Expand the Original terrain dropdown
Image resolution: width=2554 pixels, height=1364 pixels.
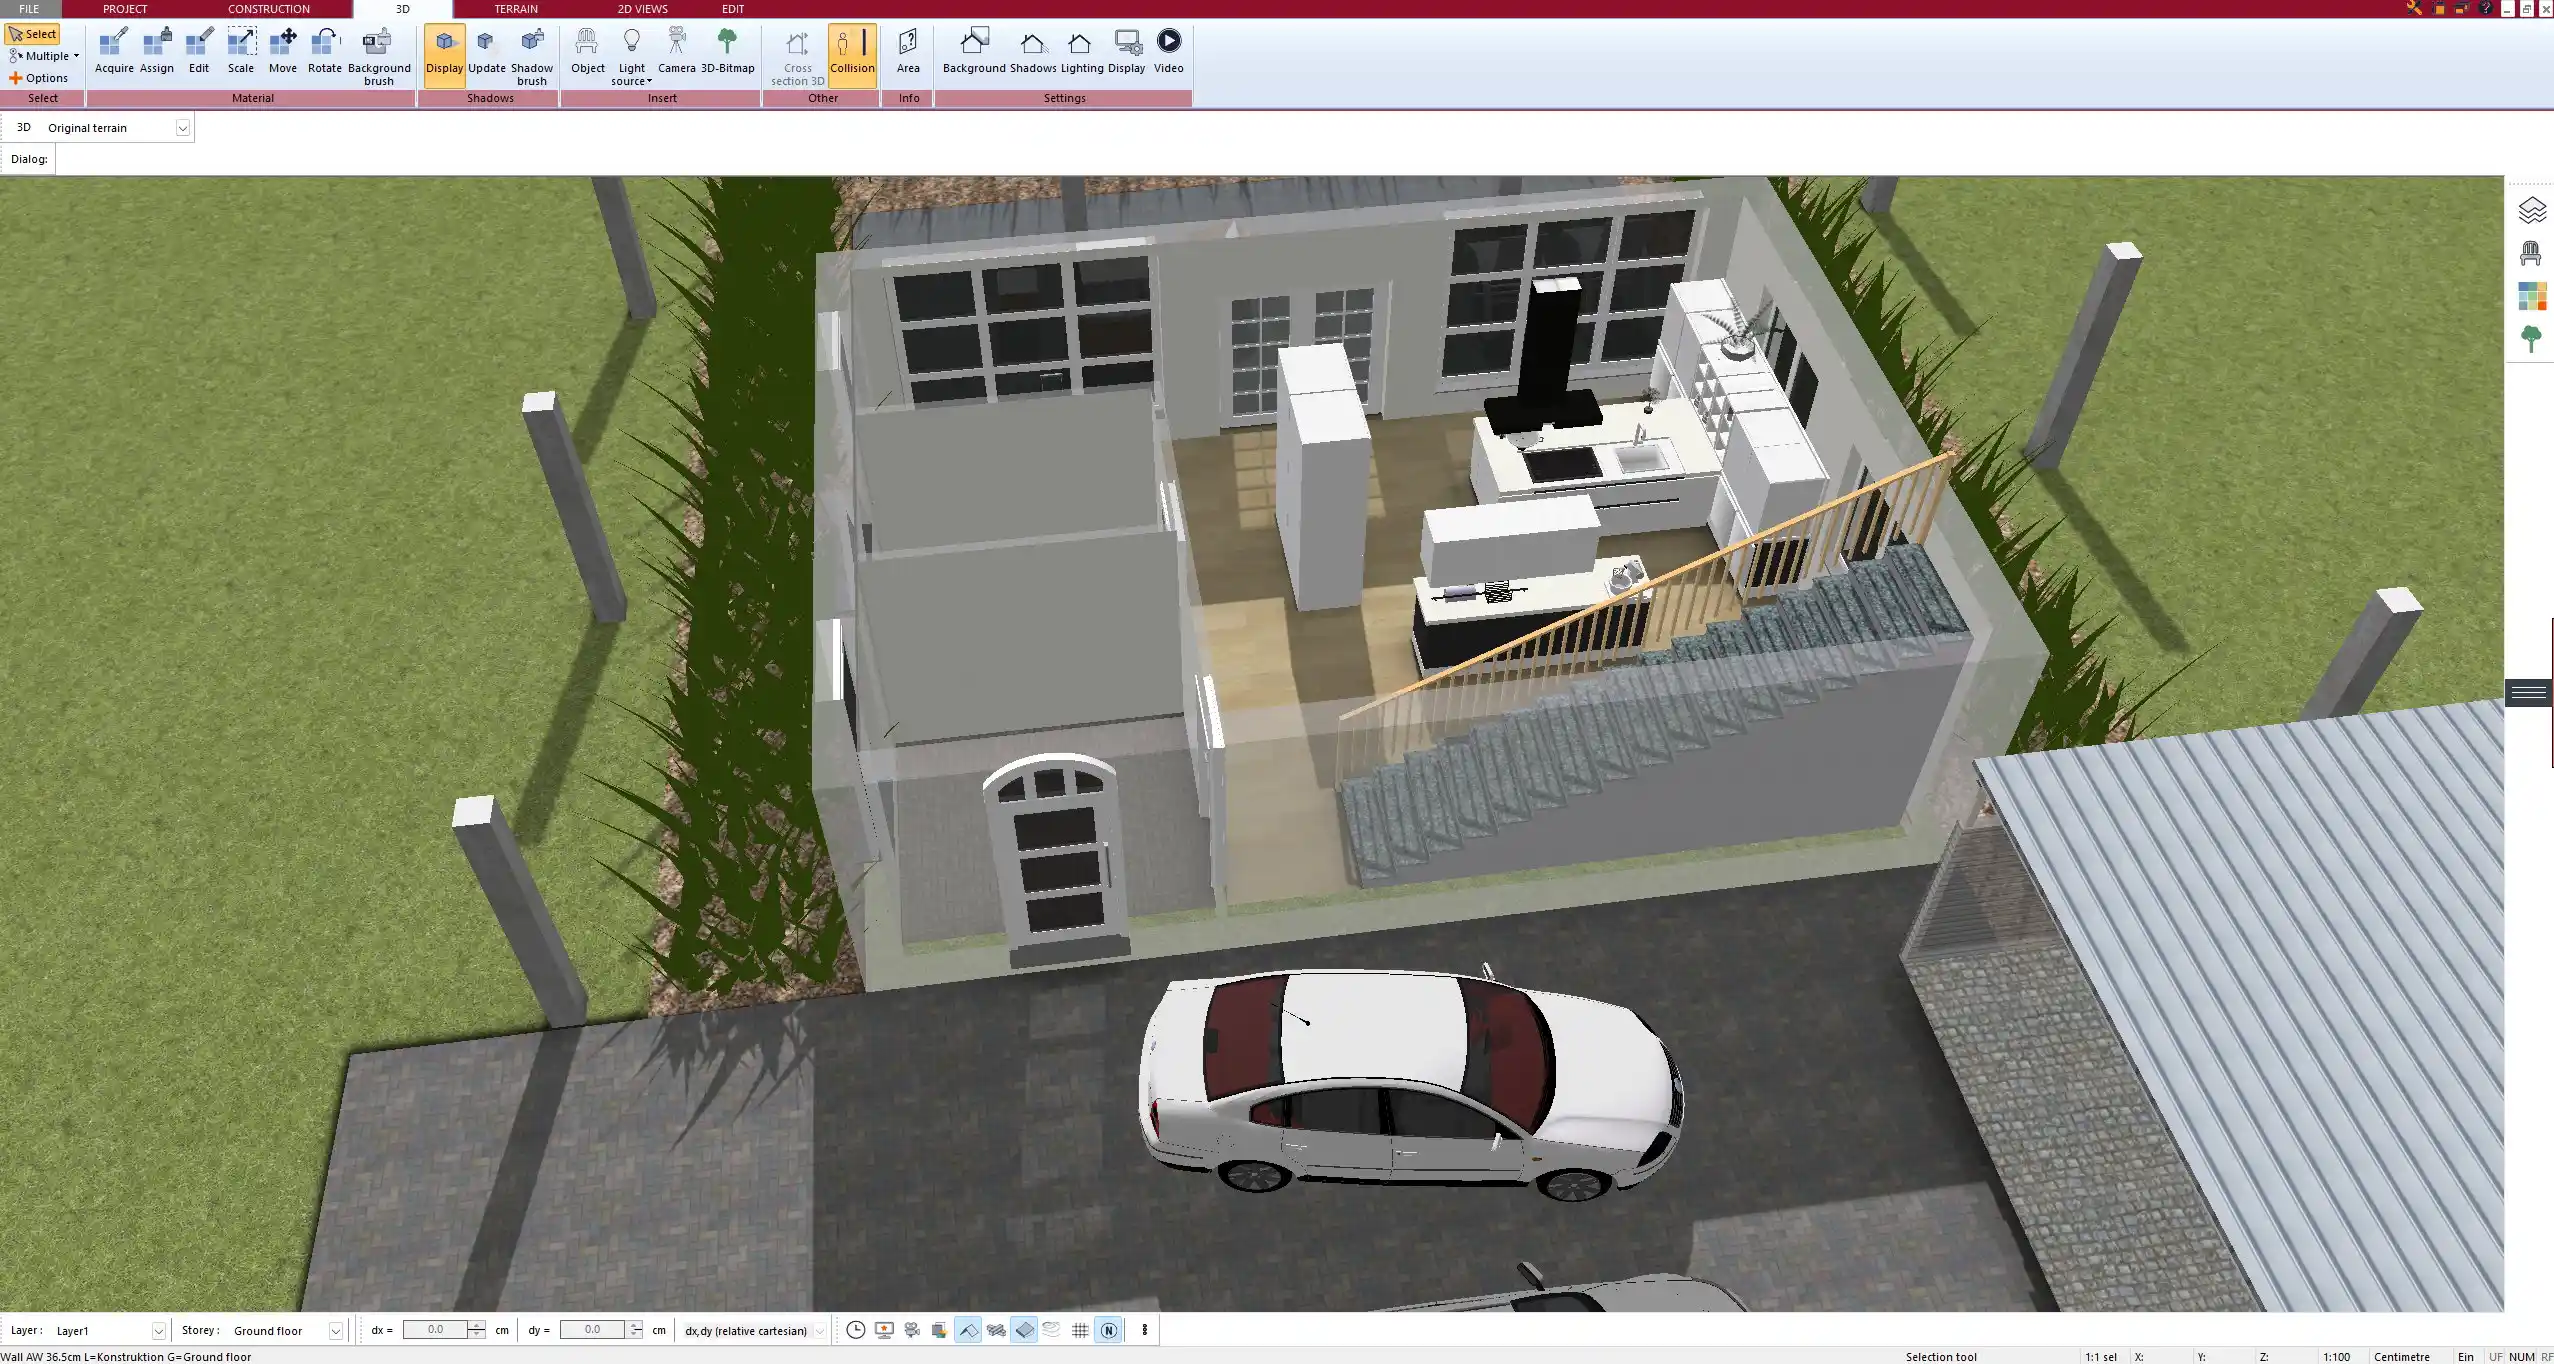coord(182,128)
